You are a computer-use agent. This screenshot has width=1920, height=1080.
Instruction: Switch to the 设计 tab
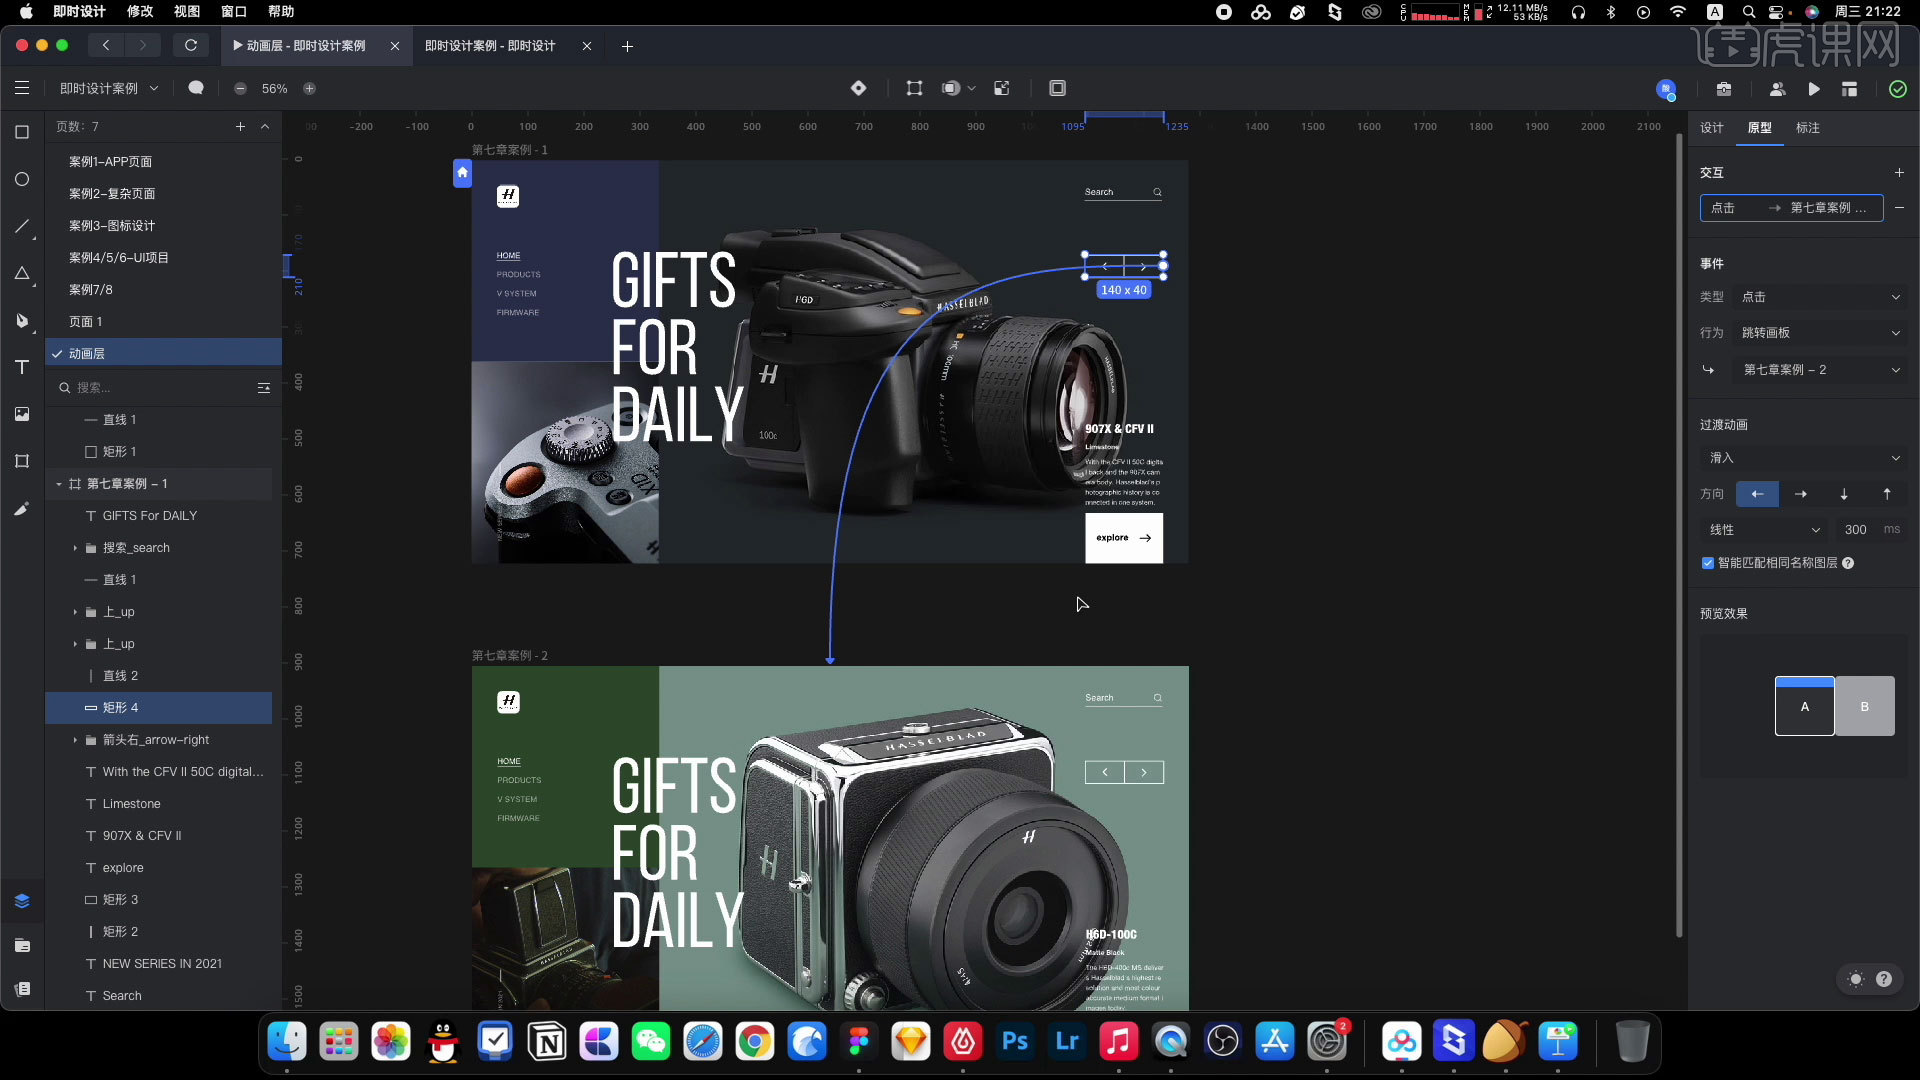(1712, 128)
